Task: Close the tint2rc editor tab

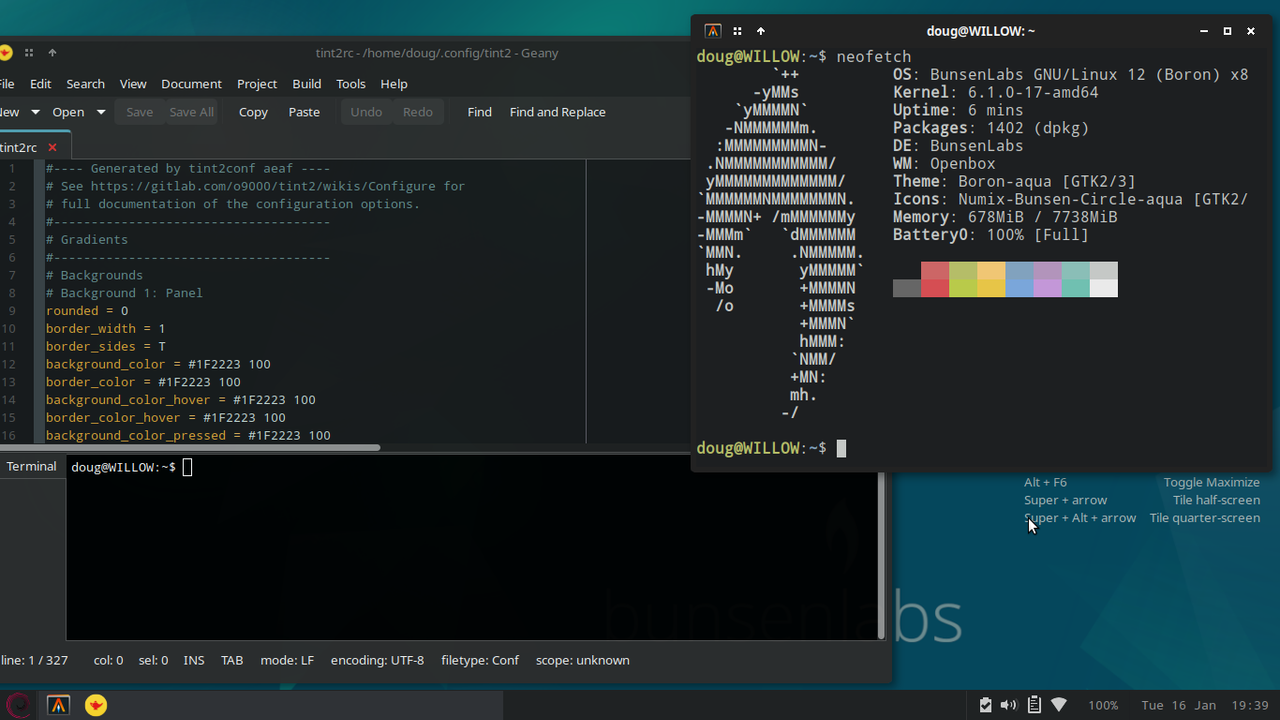Action: [x=51, y=146]
